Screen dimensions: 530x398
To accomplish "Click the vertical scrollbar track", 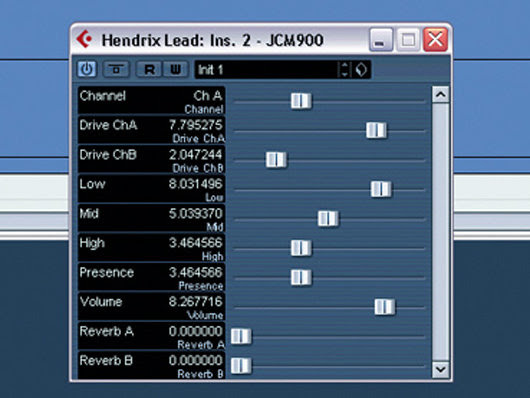I will 440,232.
